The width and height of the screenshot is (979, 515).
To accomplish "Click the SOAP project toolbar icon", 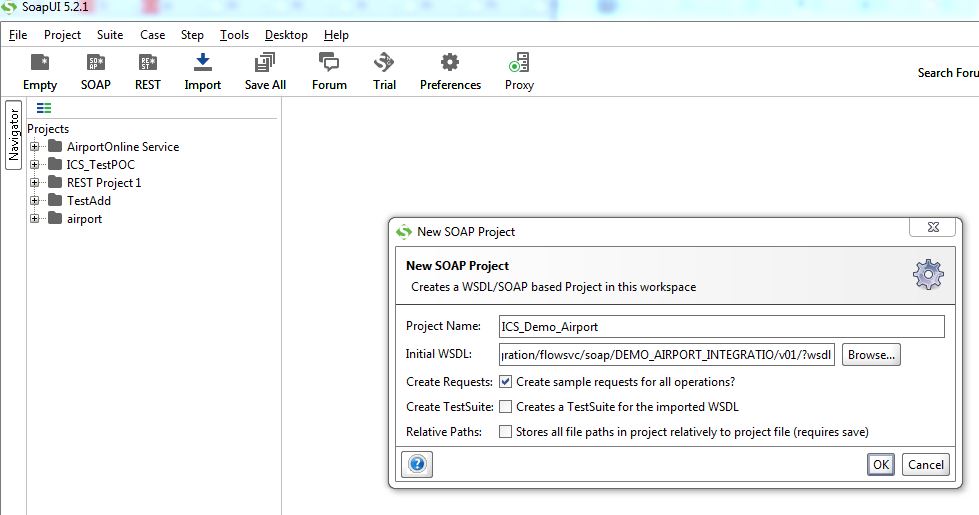I will coord(96,63).
